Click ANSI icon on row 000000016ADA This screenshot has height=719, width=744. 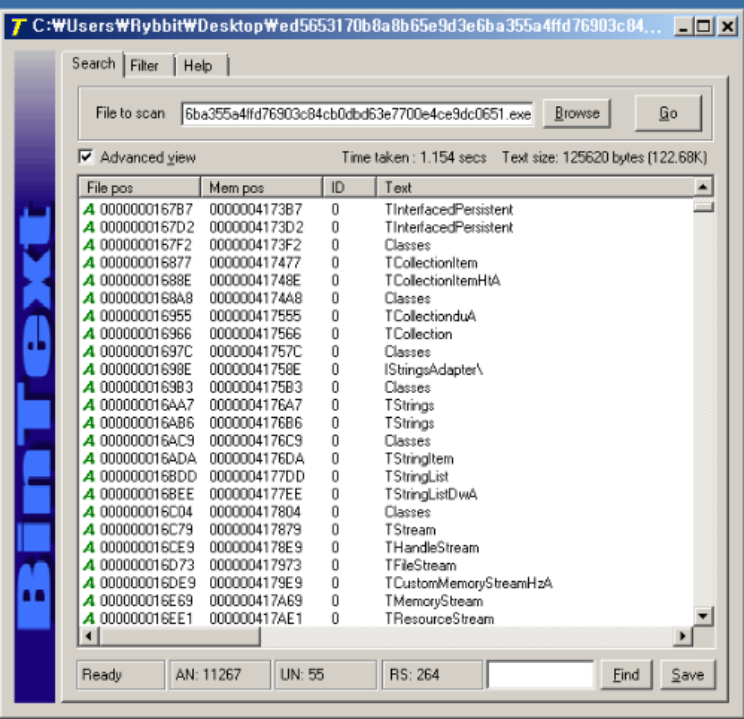point(89,458)
